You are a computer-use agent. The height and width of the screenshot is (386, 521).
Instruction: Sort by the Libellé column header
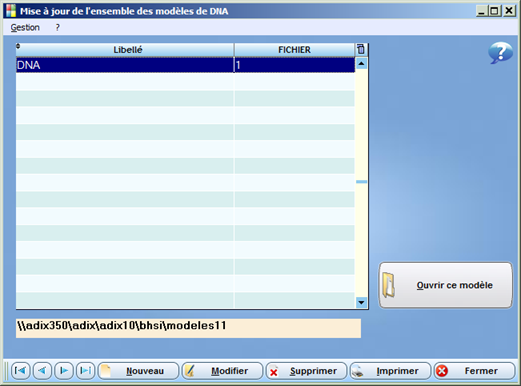click(125, 50)
